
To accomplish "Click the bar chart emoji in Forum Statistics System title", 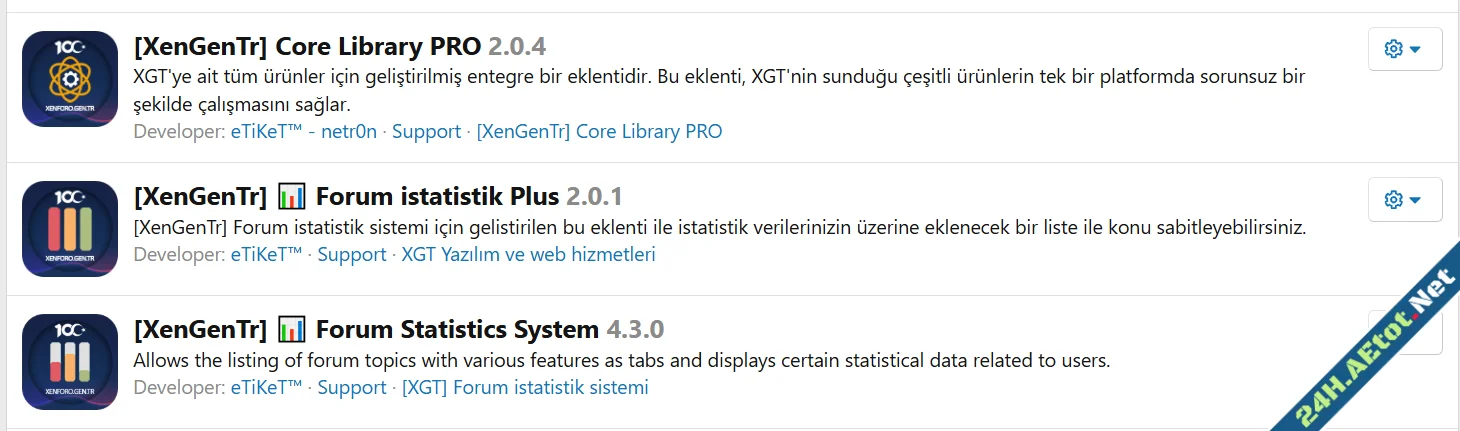I will point(291,329).
